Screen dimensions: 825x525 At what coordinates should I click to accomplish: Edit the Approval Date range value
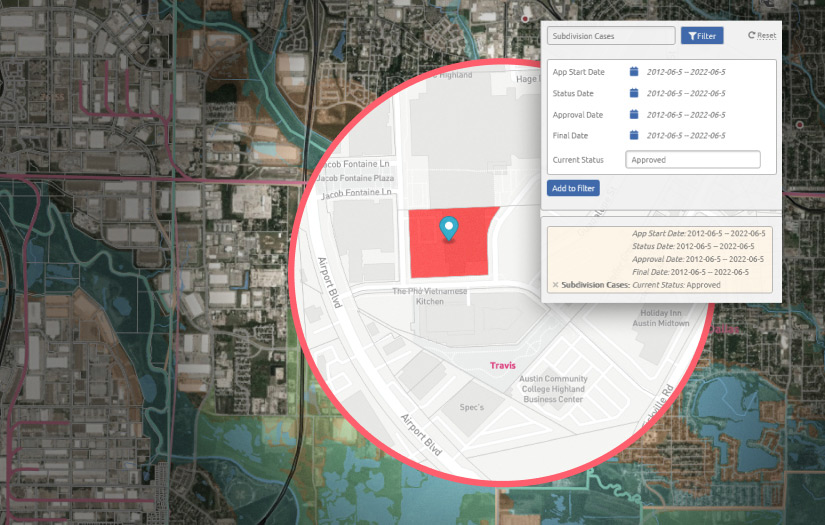click(x=686, y=115)
